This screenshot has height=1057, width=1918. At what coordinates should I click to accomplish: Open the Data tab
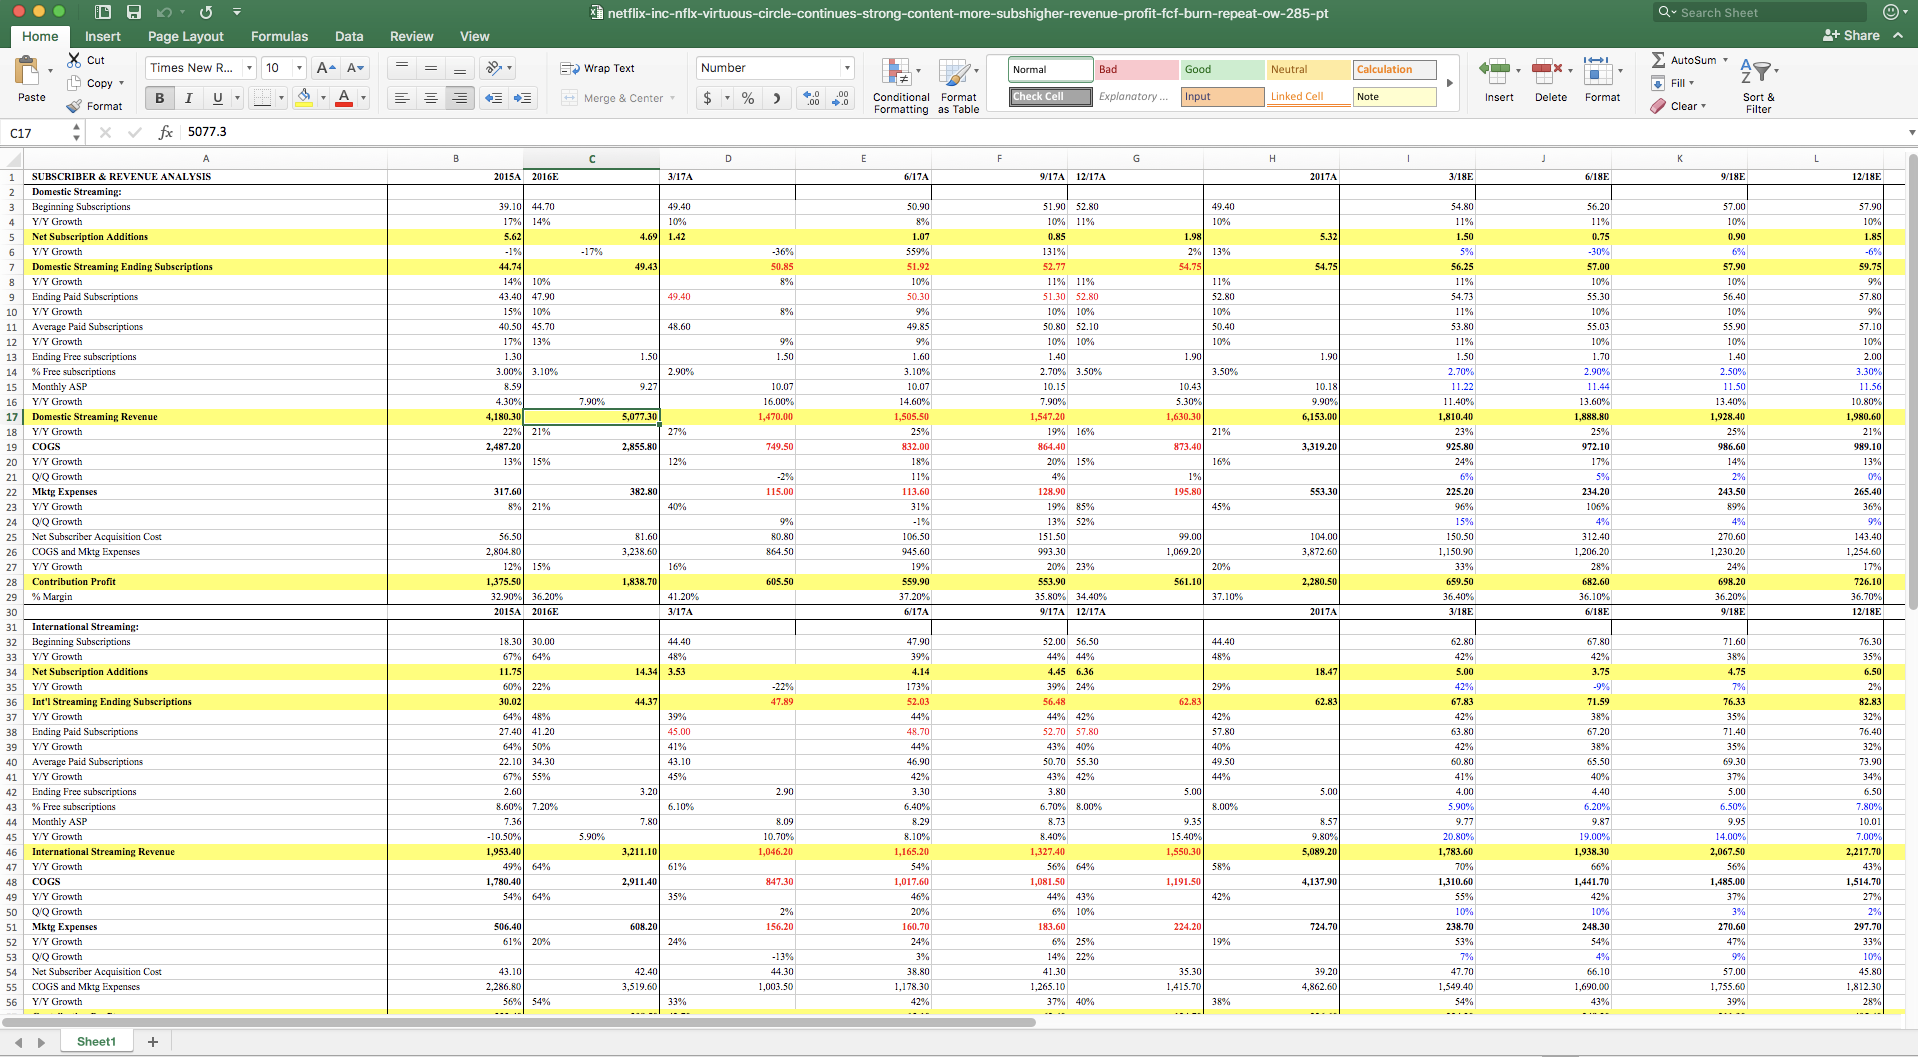[x=349, y=36]
